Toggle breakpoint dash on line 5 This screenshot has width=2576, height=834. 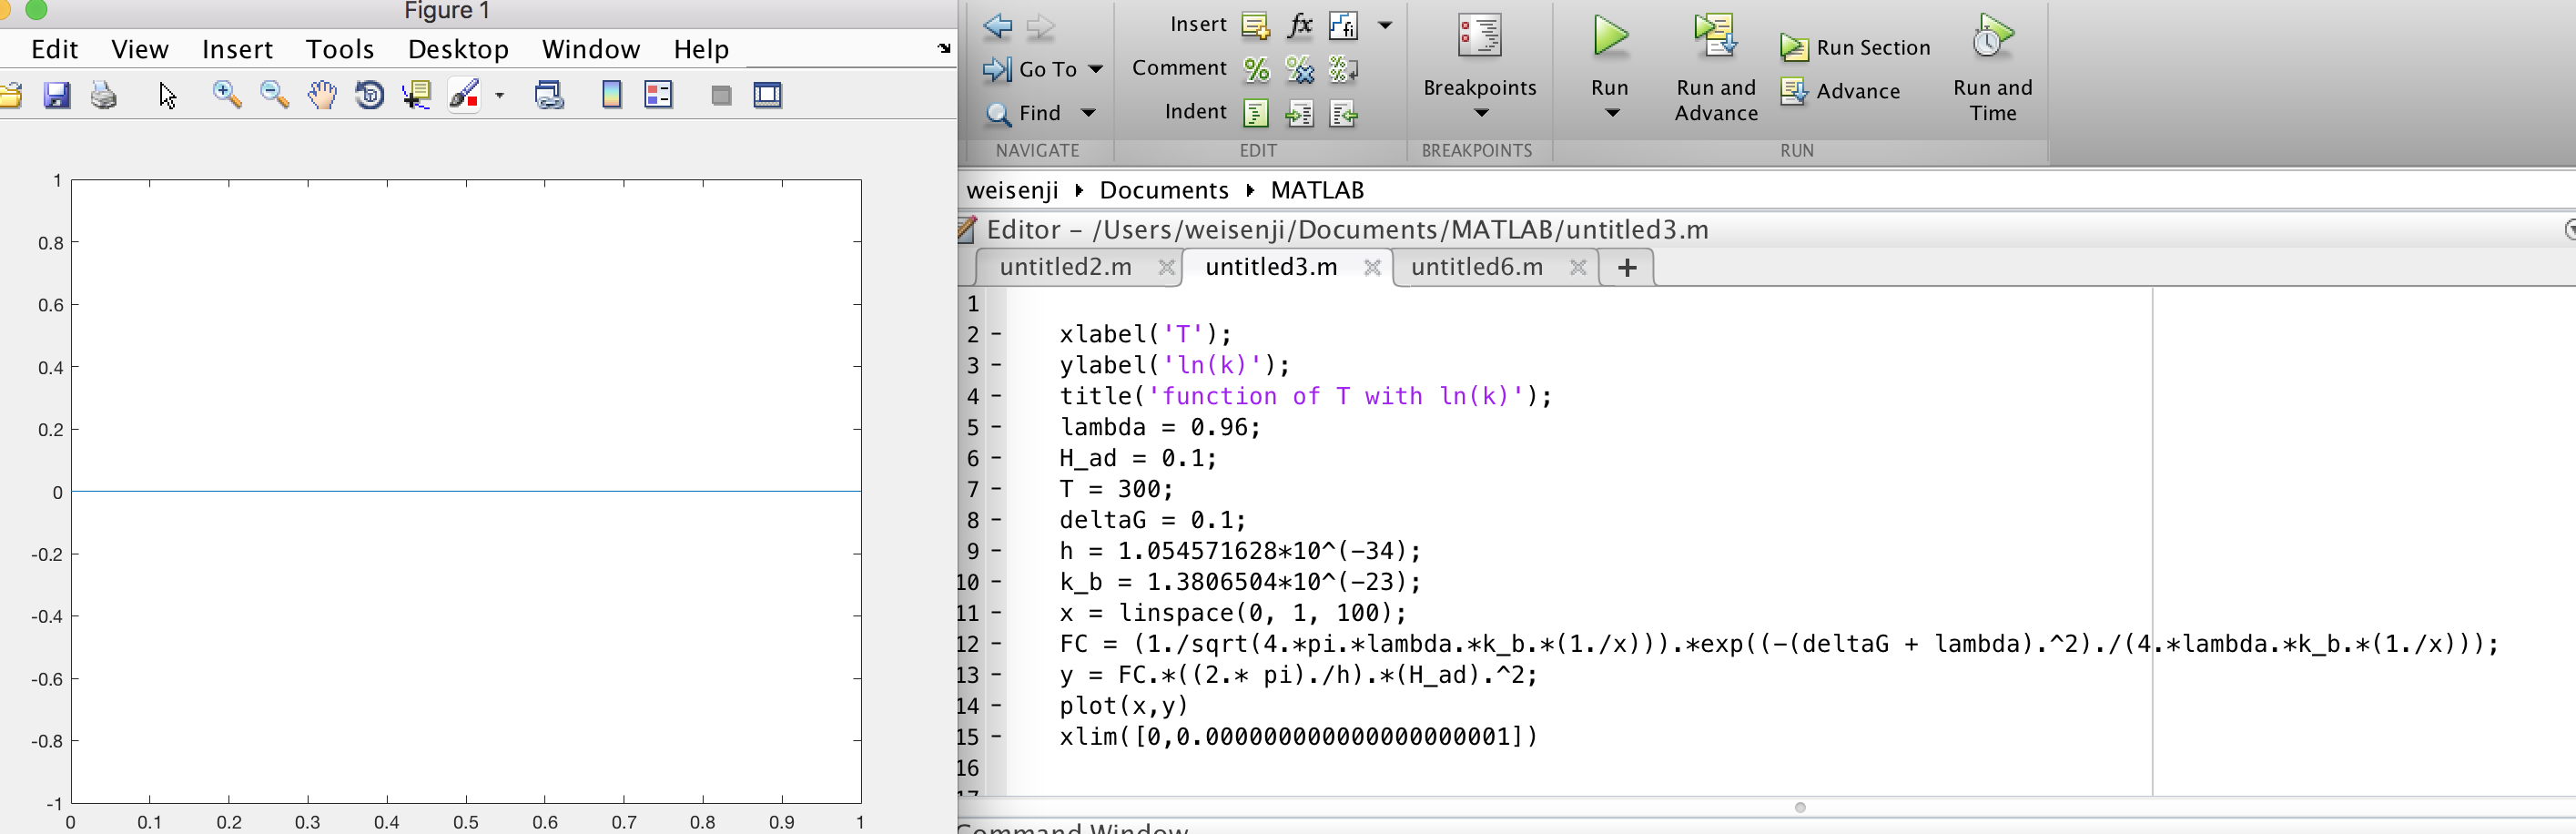click(x=996, y=427)
